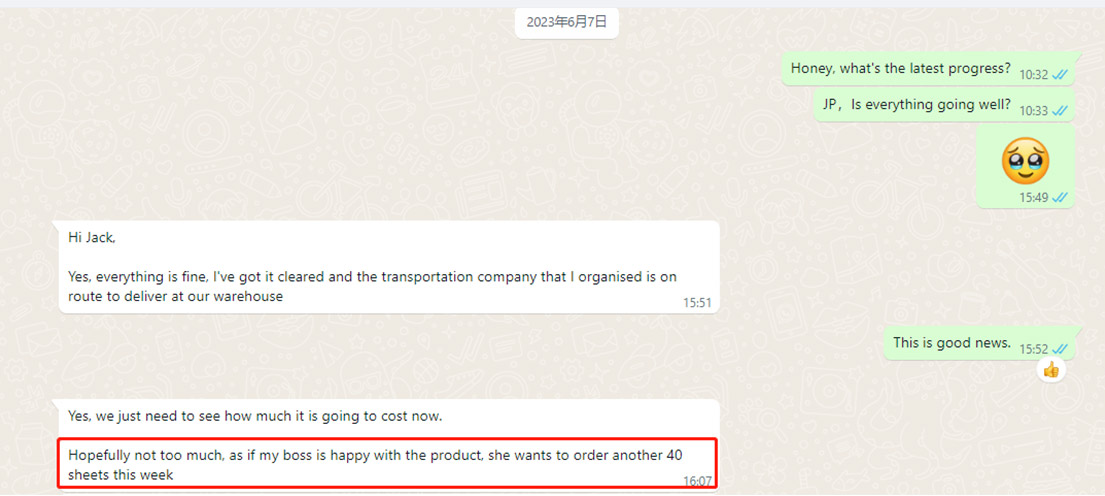The image size is (1105, 496).
Task: Click the 10:33 timestamp on the JP message
Action: pos(1033,111)
